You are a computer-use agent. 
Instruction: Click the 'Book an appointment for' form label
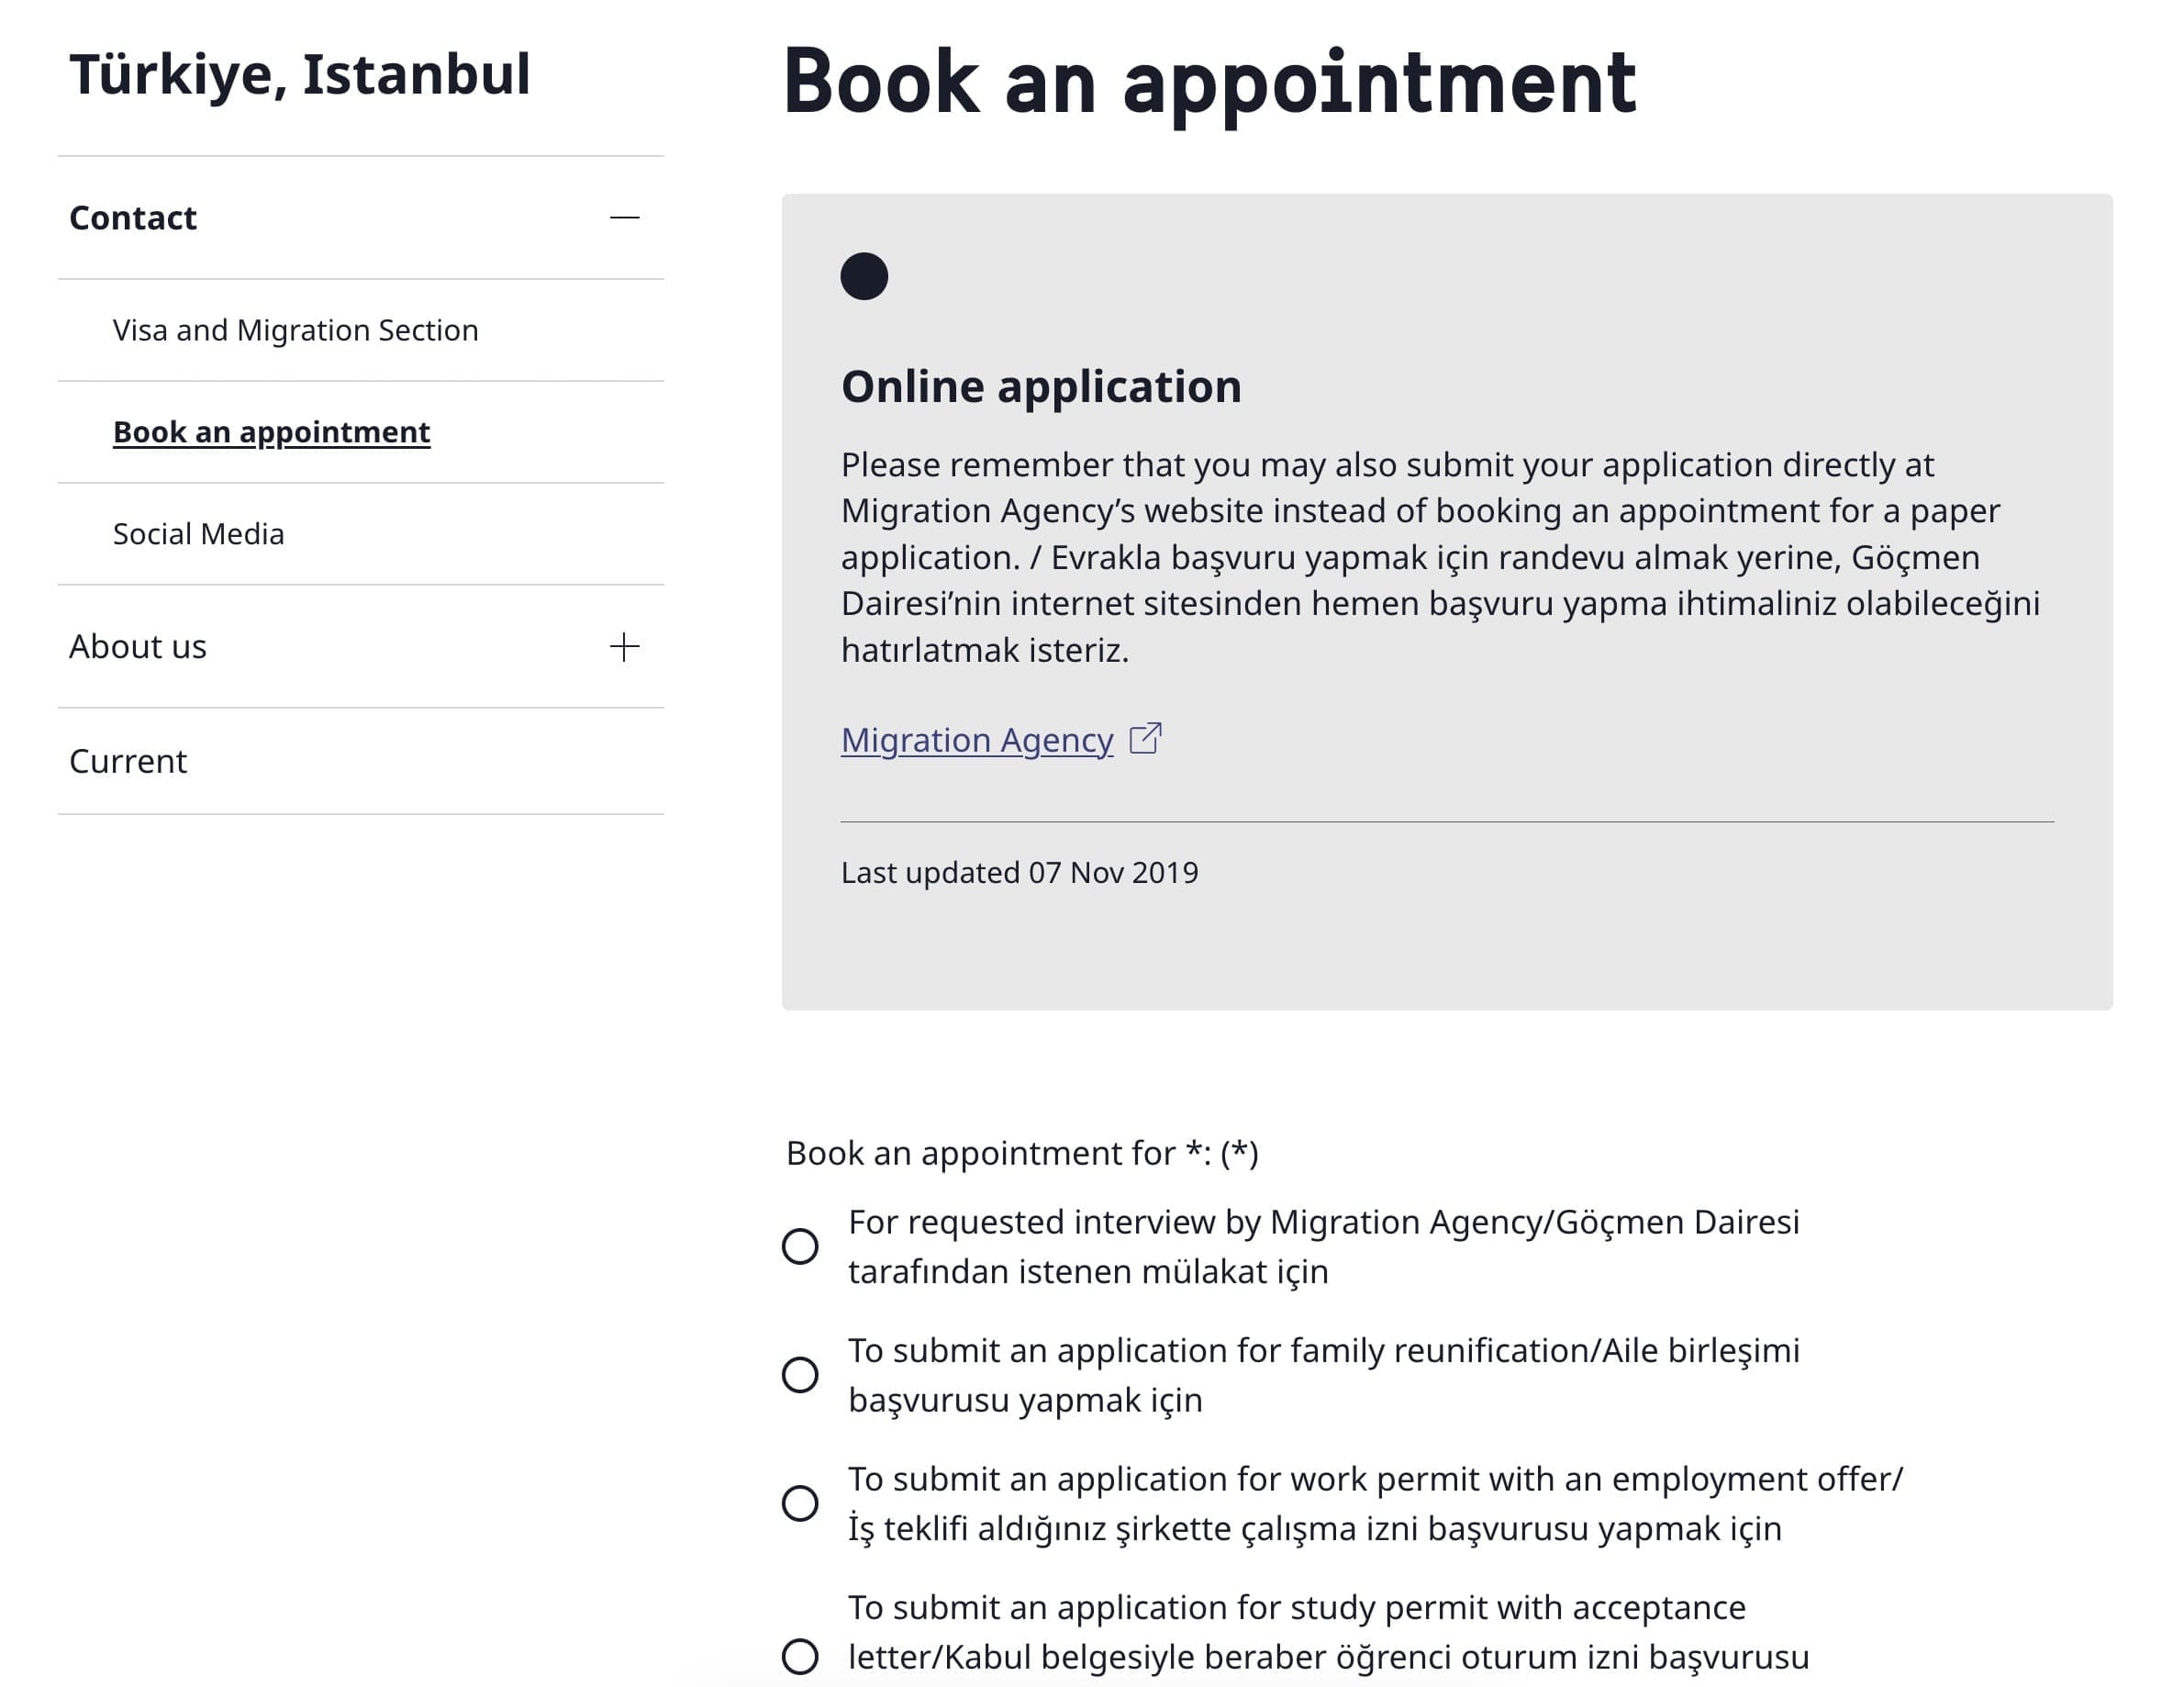[1021, 1153]
